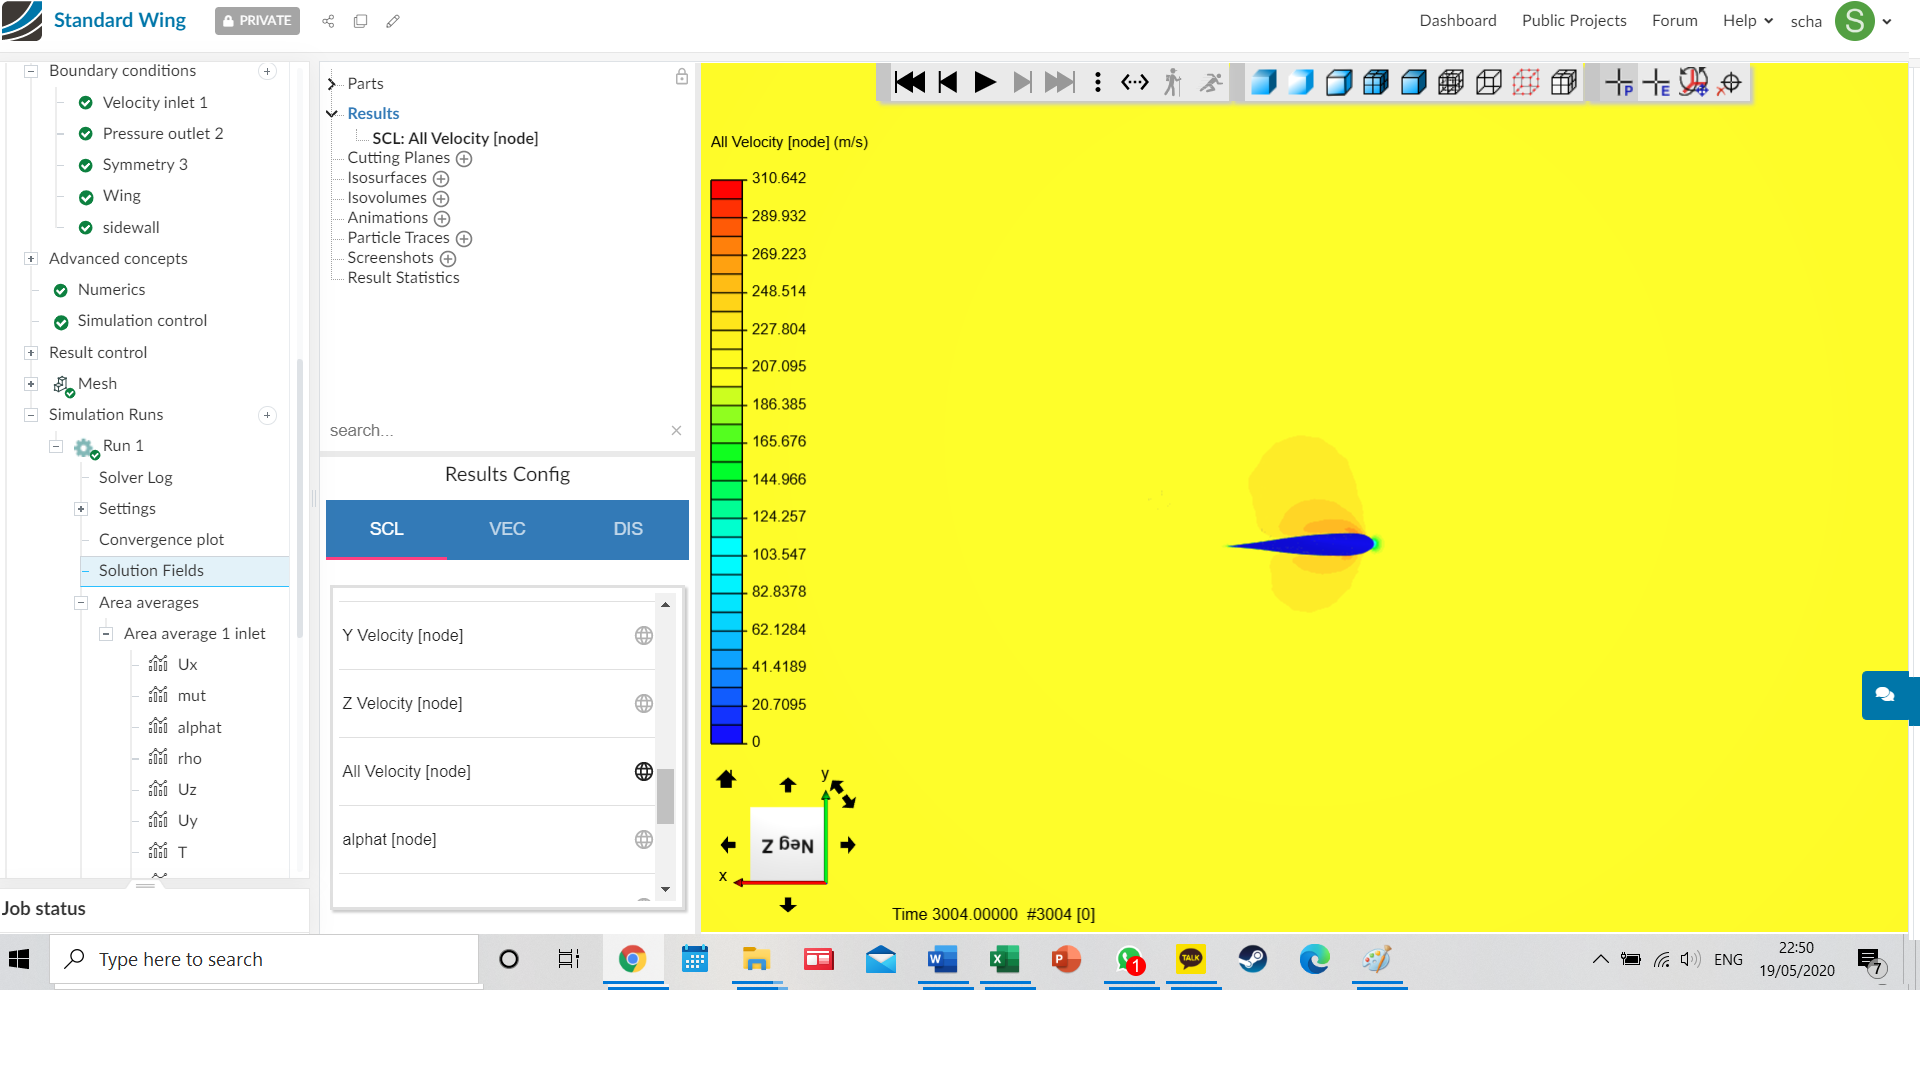This screenshot has width=1920, height=1080.
Task: Click the red color legend swatch
Action: coord(726,190)
